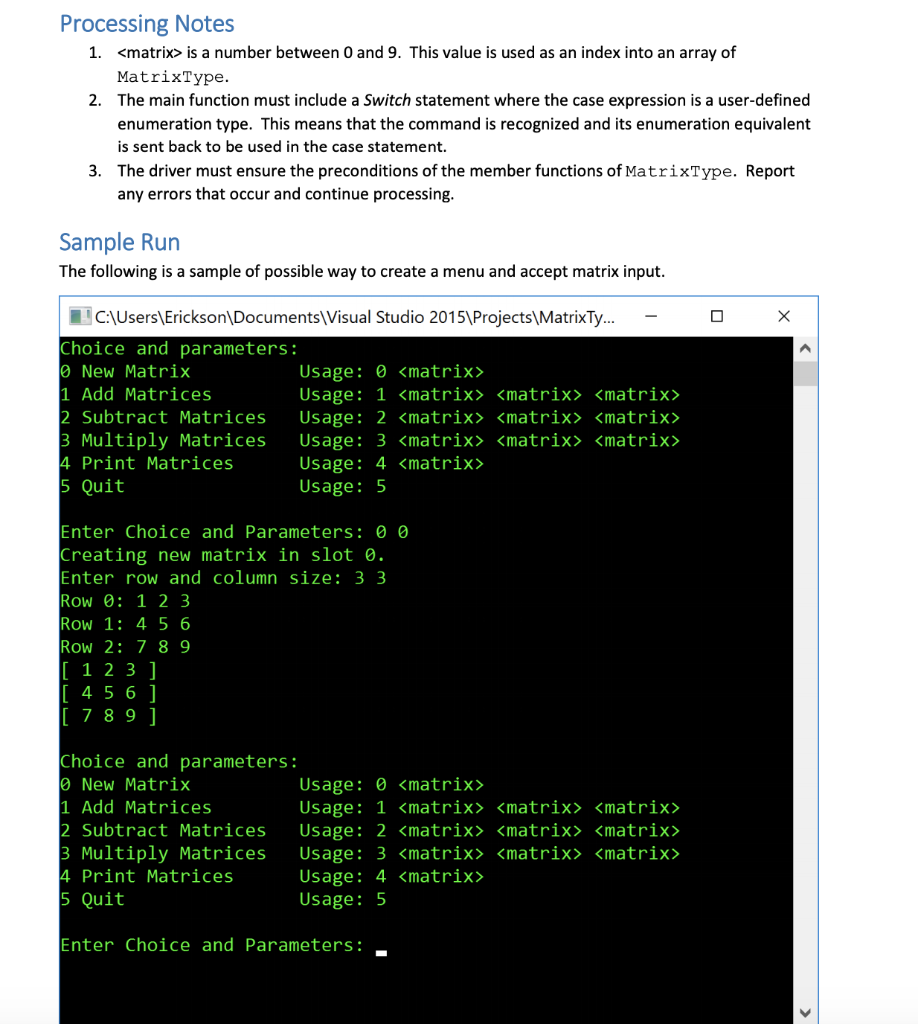Screen dimensions: 918x1024
Task: Click the last '5 Quit' menu line
Action: 223,899
